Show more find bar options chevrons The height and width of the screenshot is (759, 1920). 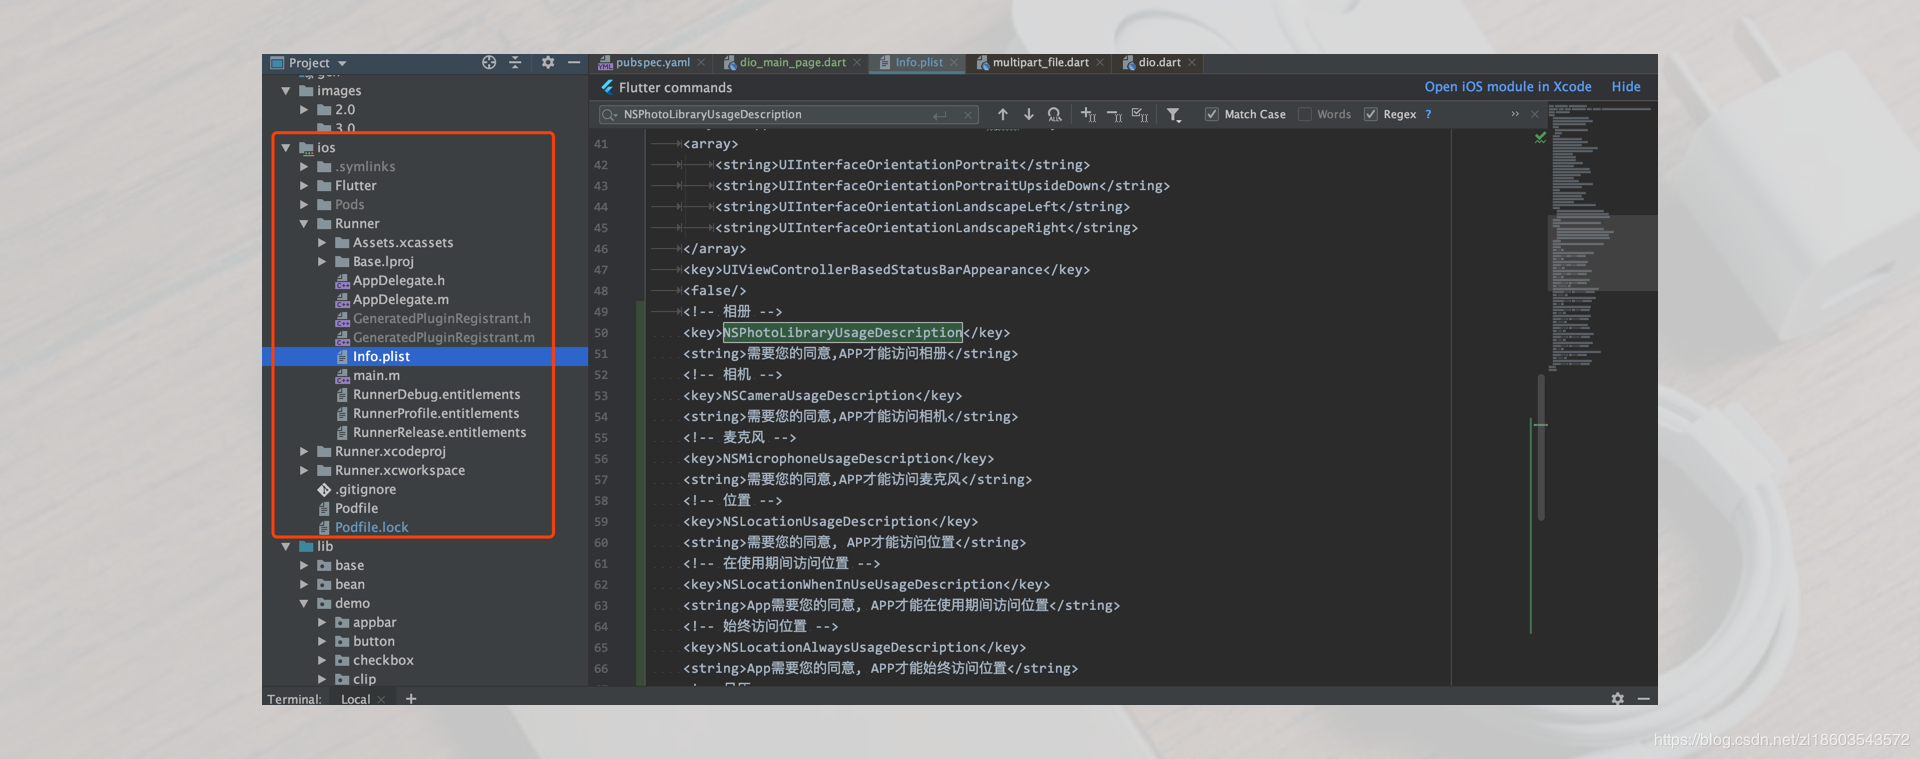1515,114
